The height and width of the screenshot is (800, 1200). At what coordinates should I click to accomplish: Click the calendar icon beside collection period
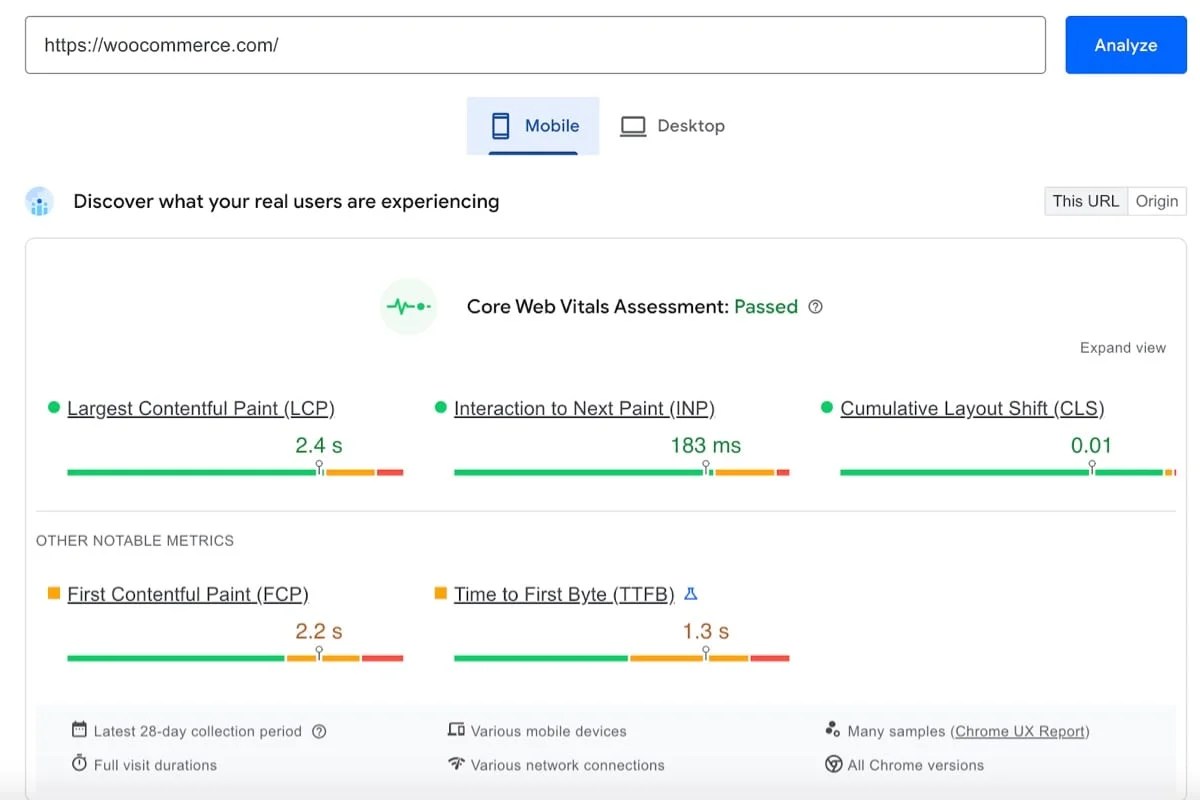pyautogui.click(x=79, y=731)
